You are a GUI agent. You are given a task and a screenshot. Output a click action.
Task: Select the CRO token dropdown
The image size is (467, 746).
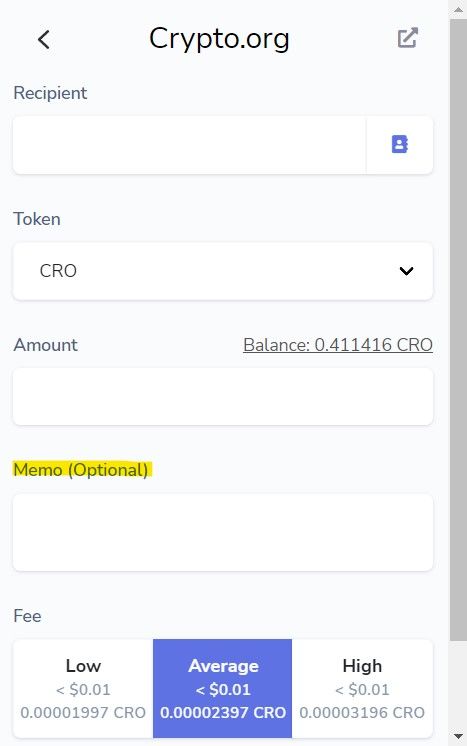click(223, 271)
